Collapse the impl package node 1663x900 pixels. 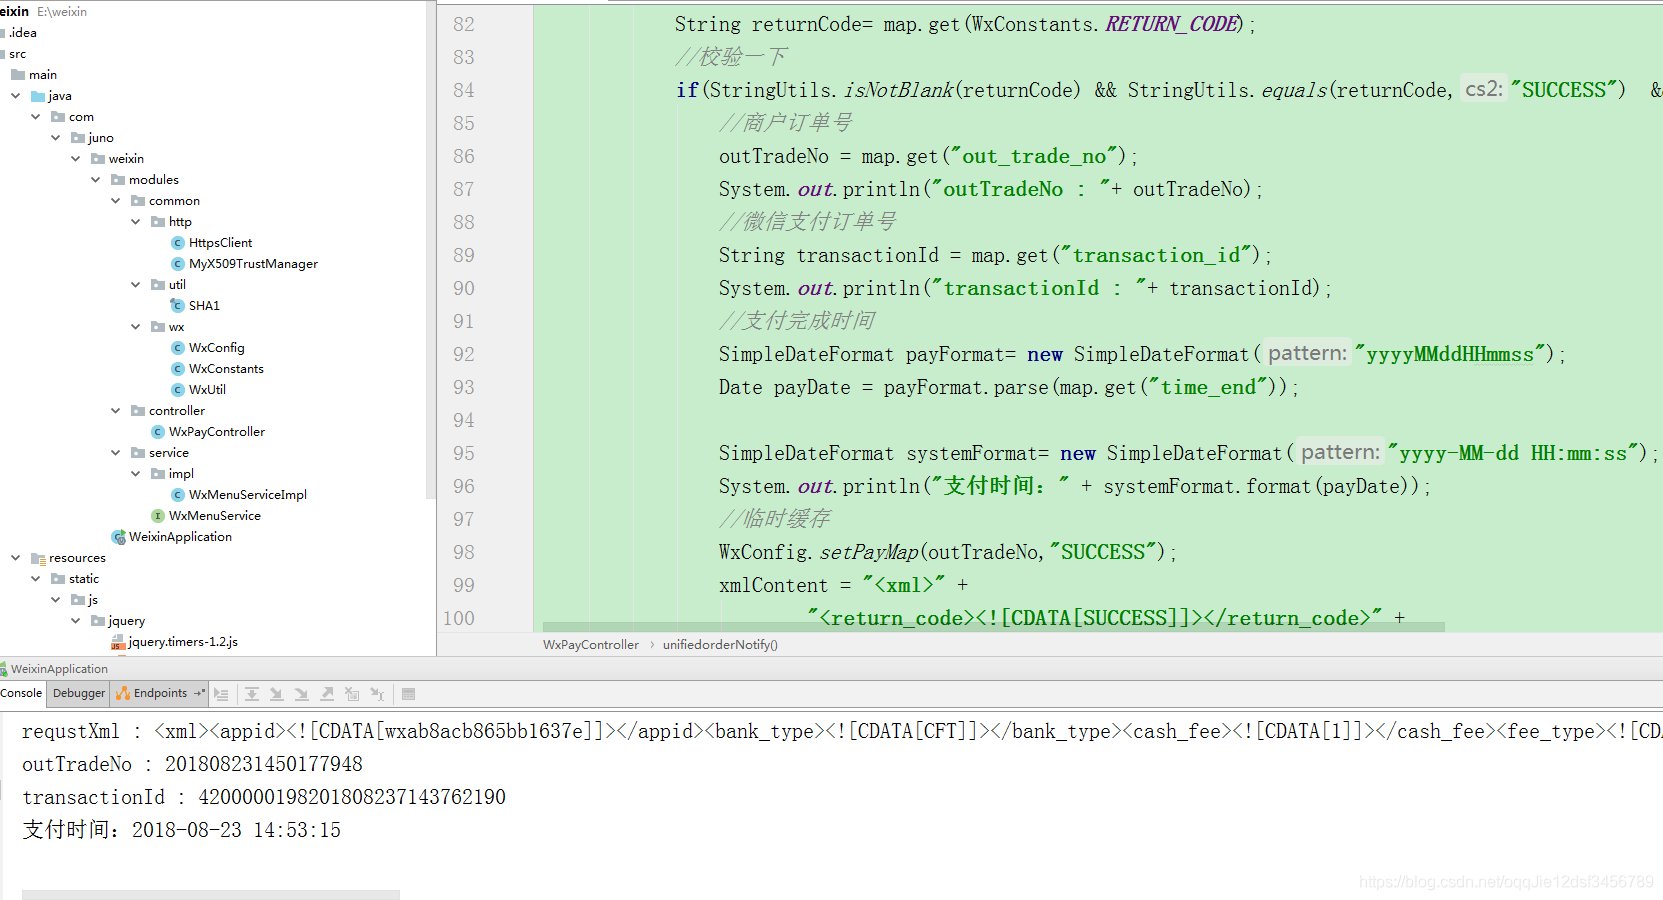(135, 474)
